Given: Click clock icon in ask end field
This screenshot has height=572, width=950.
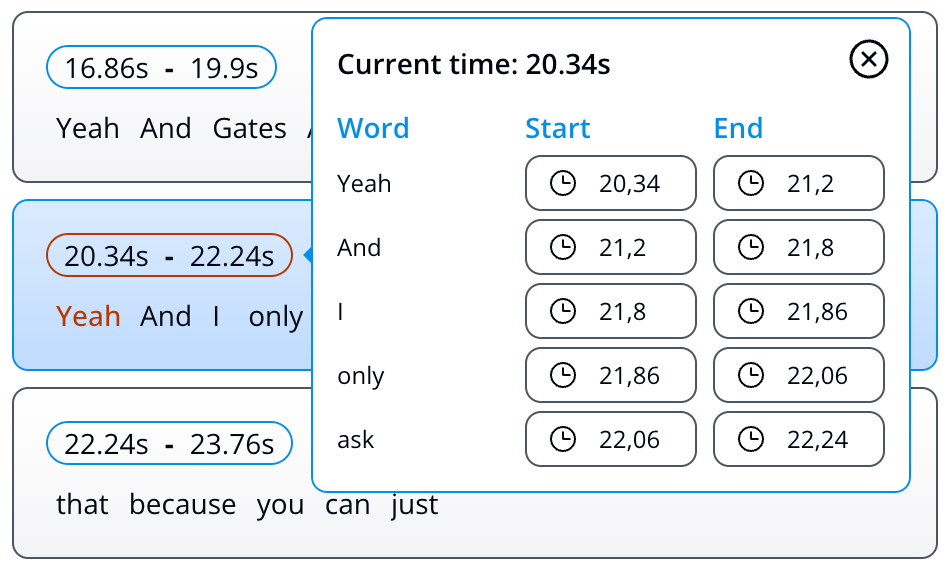Looking at the screenshot, I should (x=751, y=440).
